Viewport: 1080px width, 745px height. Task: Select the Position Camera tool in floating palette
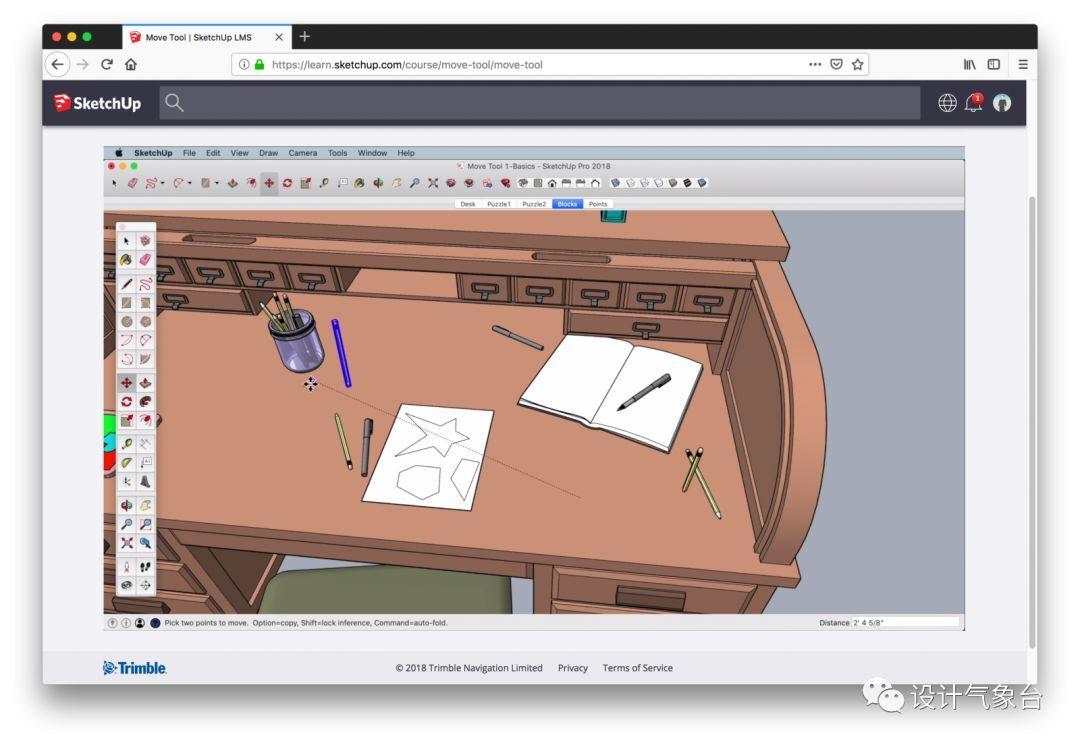(127, 567)
